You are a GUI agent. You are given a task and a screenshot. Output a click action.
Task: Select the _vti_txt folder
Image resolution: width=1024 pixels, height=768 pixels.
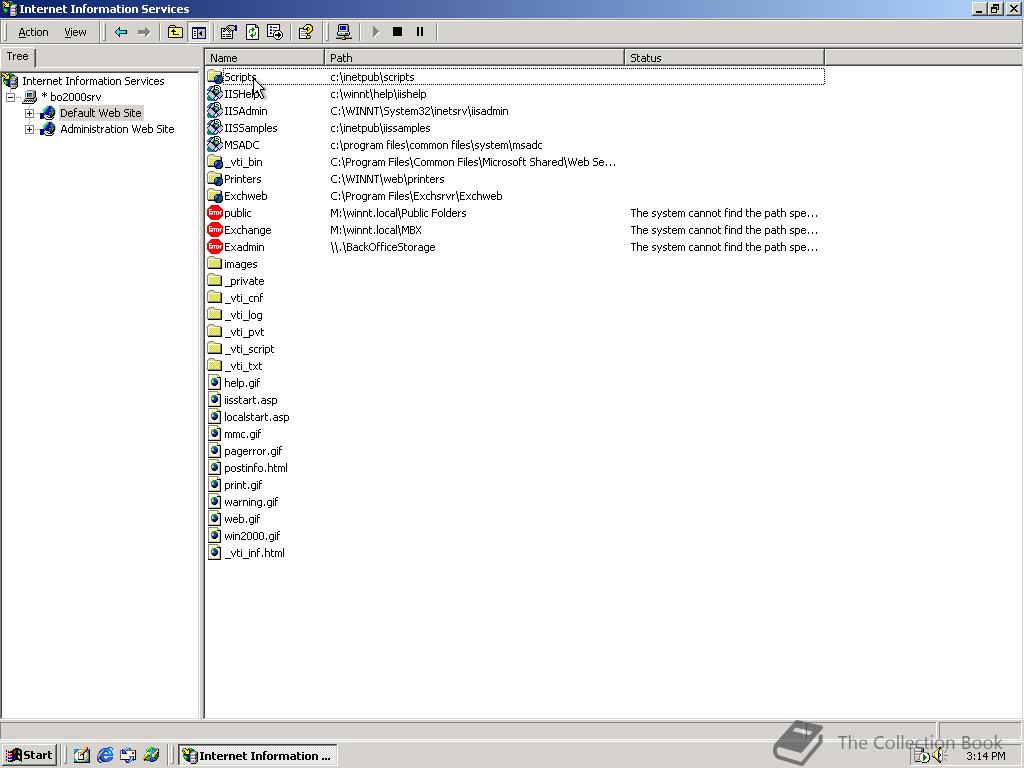point(235,366)
